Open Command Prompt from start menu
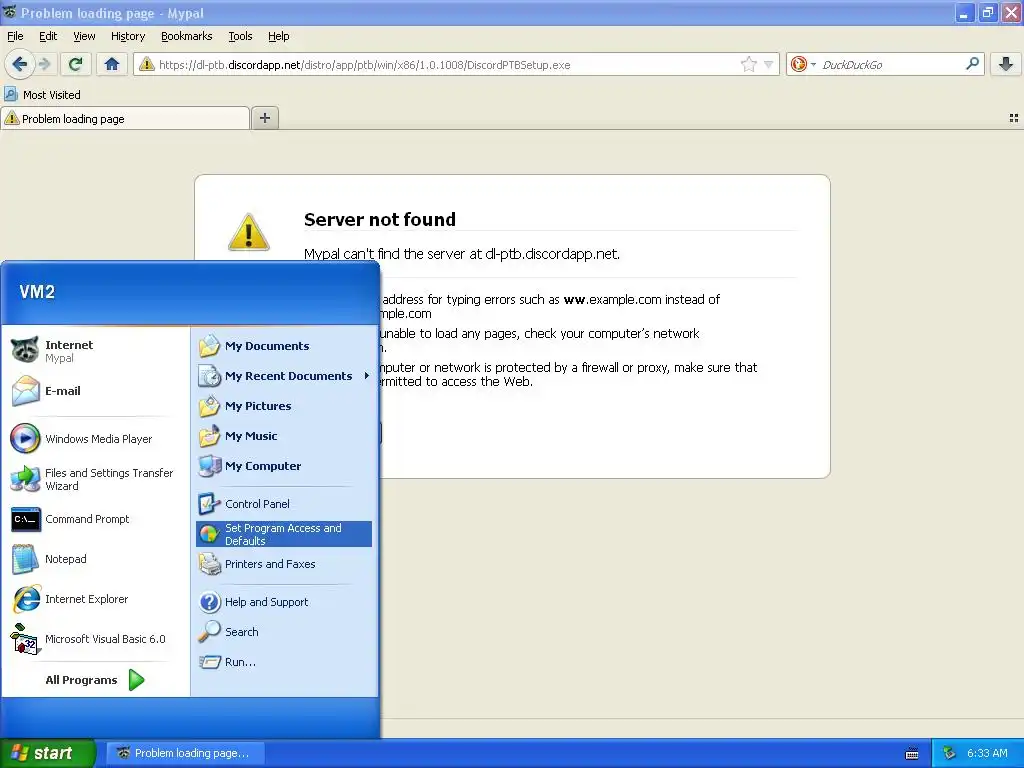This screenshot has width=1024, height=768. click(97, 519)
